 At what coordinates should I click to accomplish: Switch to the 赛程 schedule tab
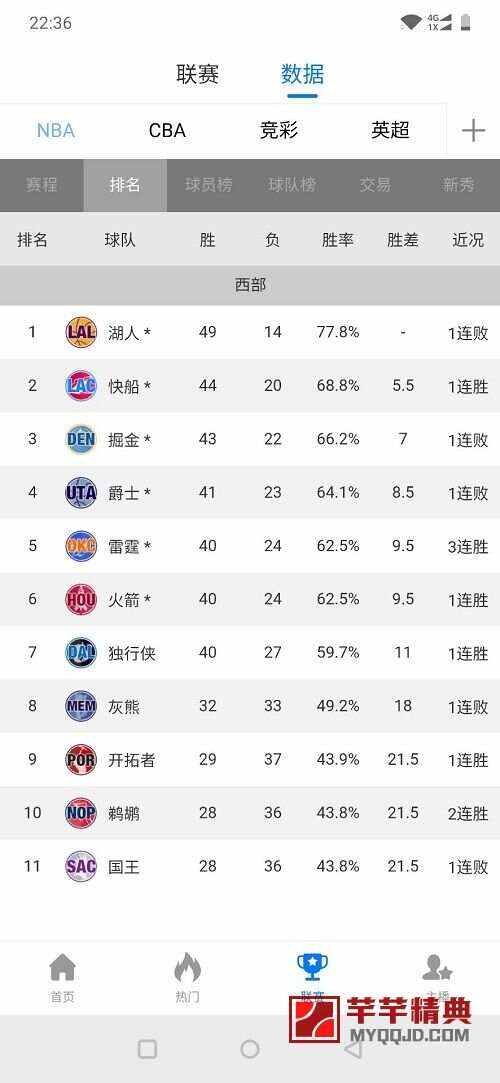coord(41,185)
